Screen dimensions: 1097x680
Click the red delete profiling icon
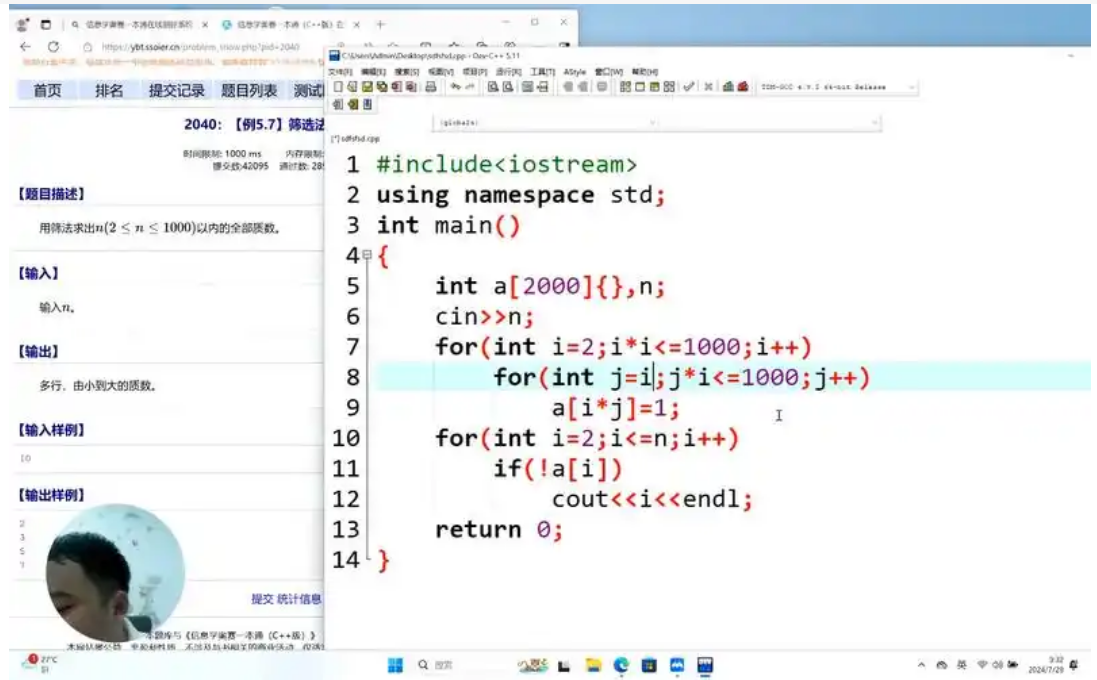click(x=743, y=87)
